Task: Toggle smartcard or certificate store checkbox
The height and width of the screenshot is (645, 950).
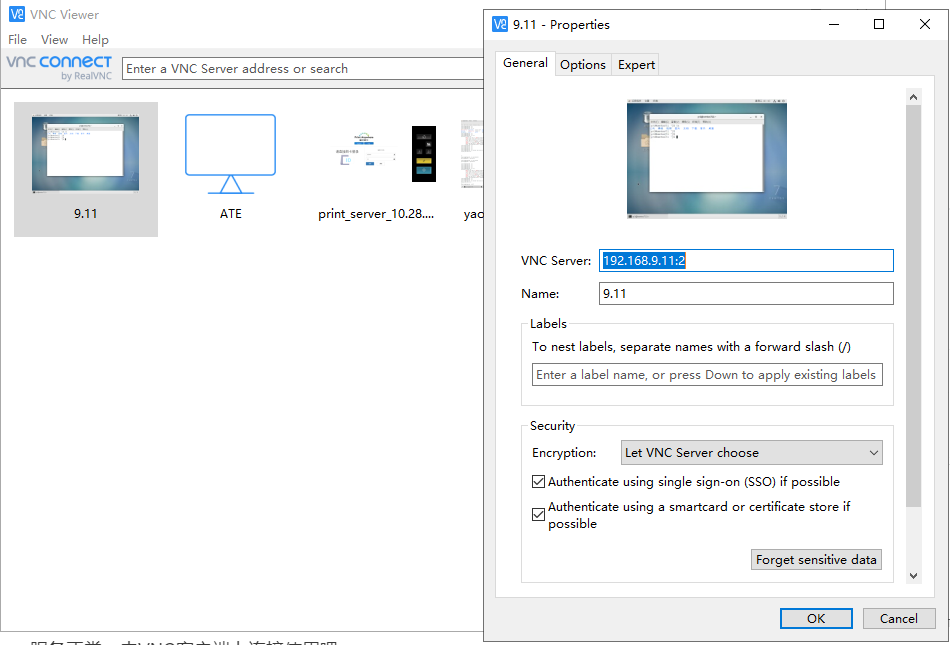Action: tap(538, 515)
